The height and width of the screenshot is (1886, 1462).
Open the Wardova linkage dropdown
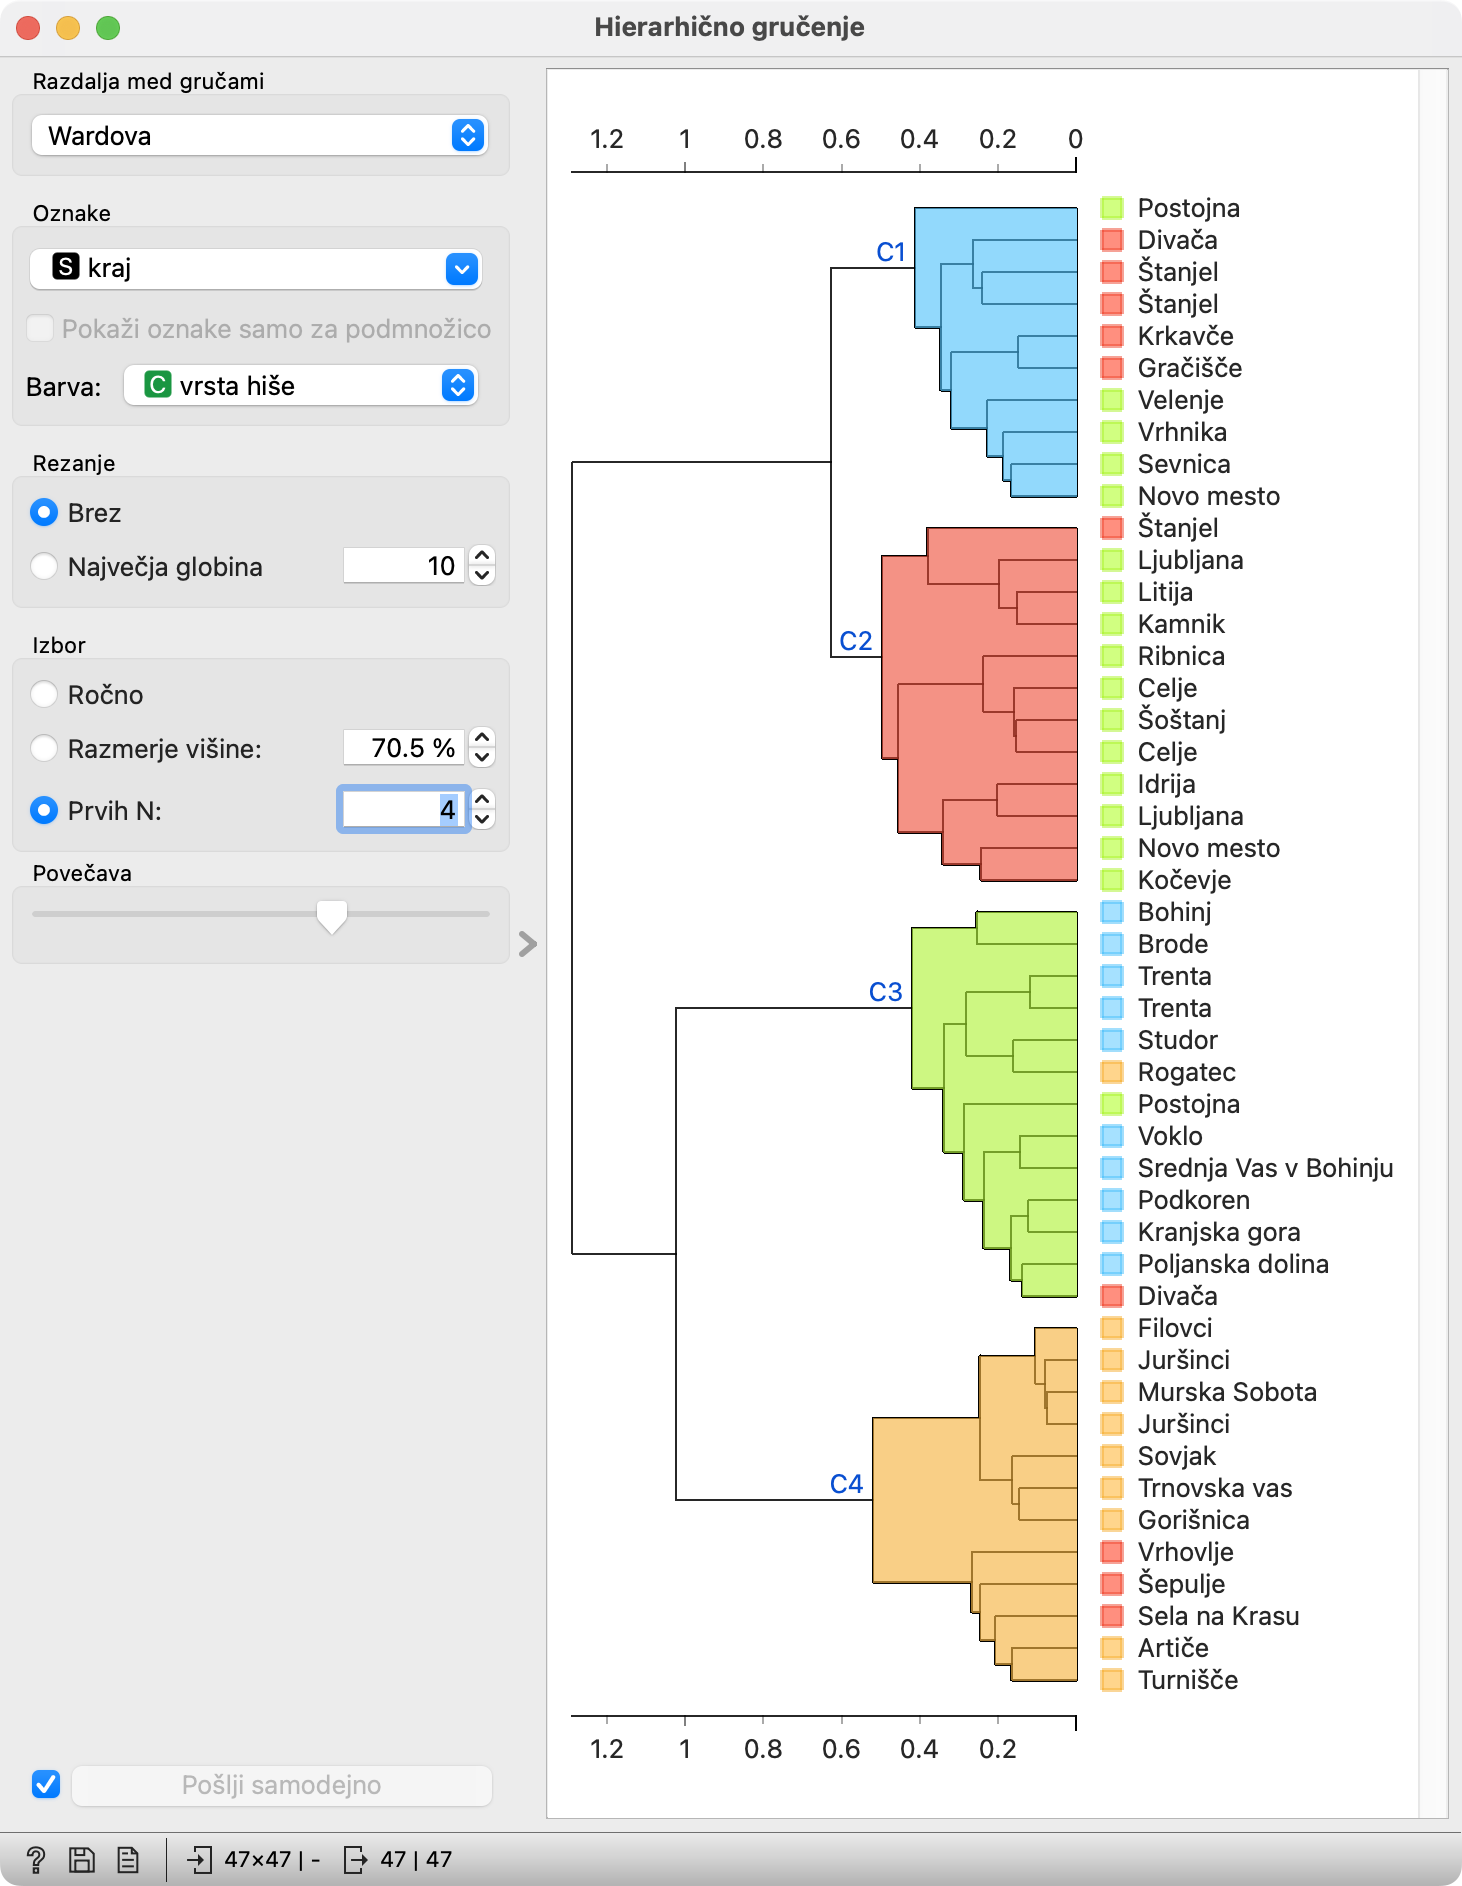pyautogui.click(x=259, y=135)
